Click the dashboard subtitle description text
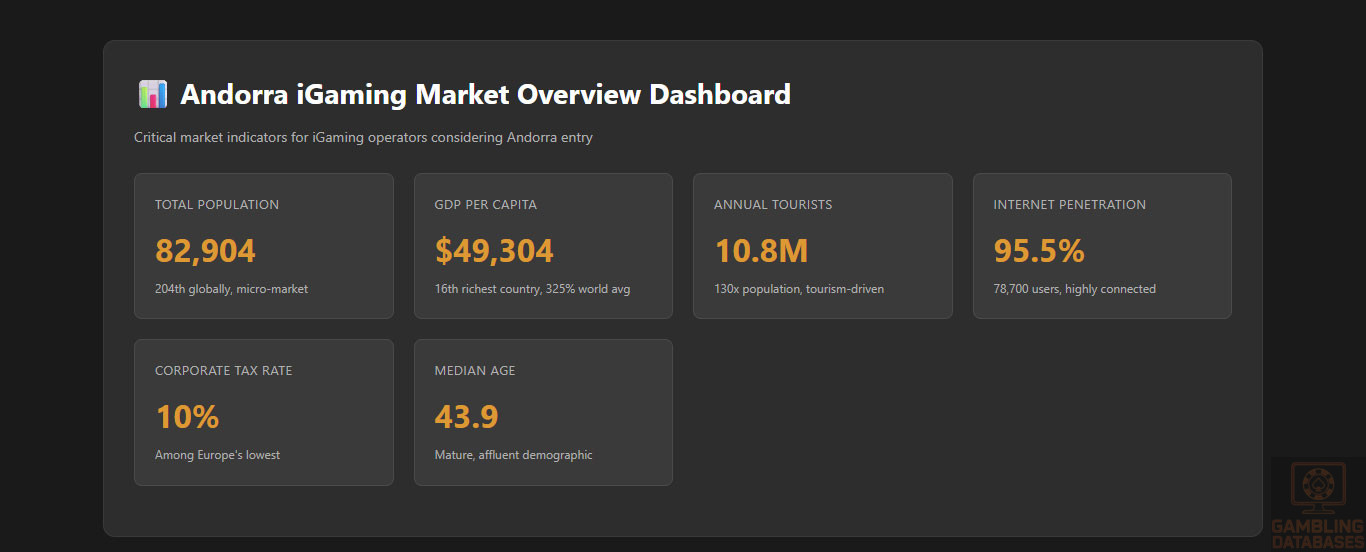Viewport: 1366px width, 552px height. (363, 137)
